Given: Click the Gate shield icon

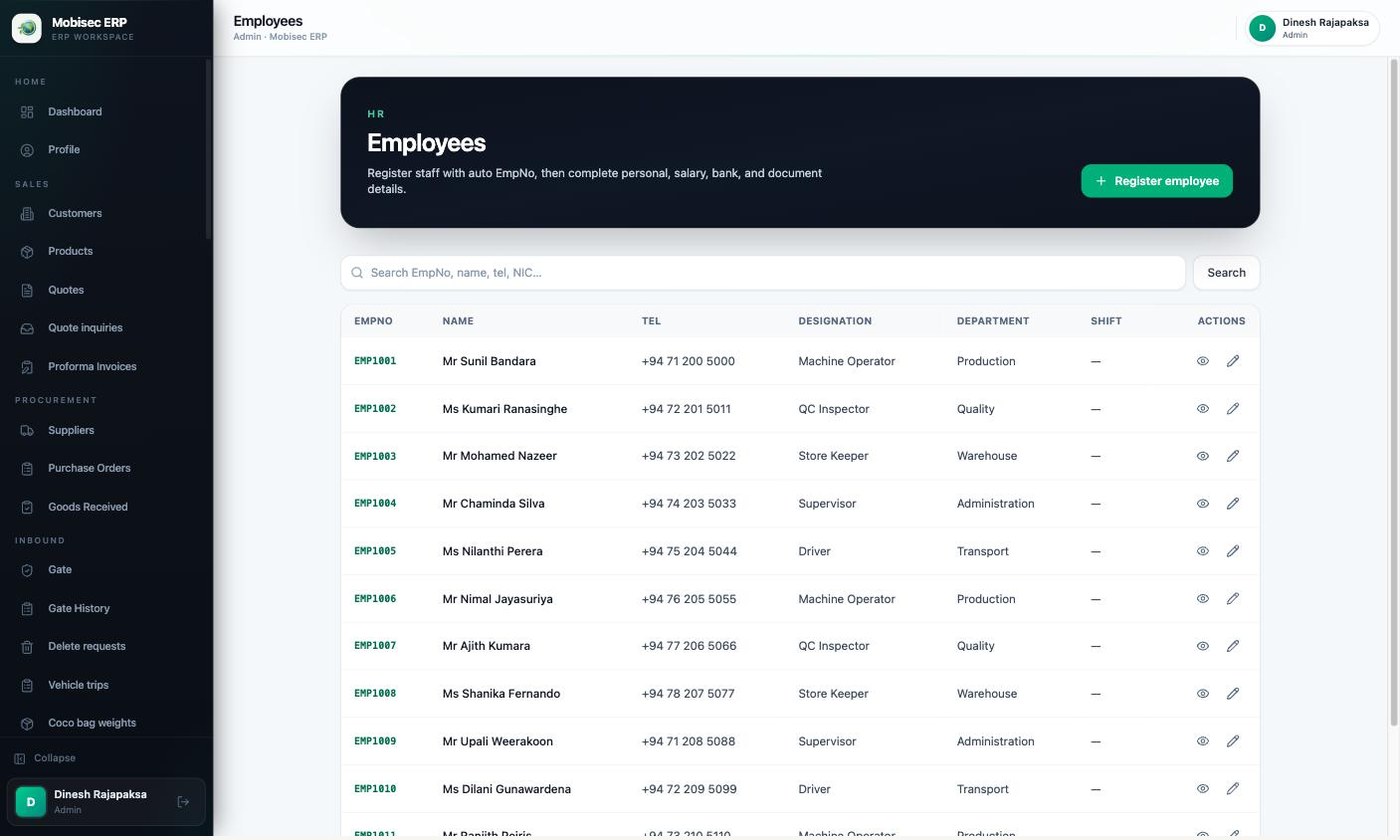Looking at the screenshot, I should point(28,570).
